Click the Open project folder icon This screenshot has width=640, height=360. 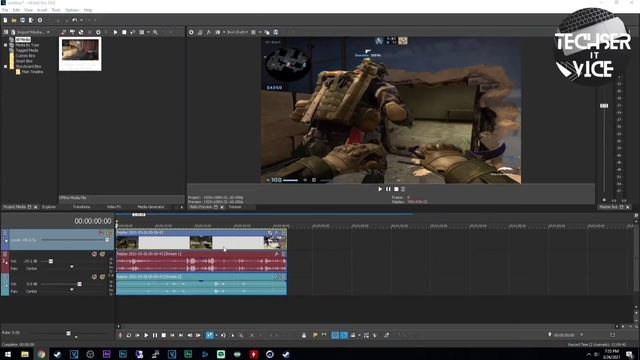[14, 20]
